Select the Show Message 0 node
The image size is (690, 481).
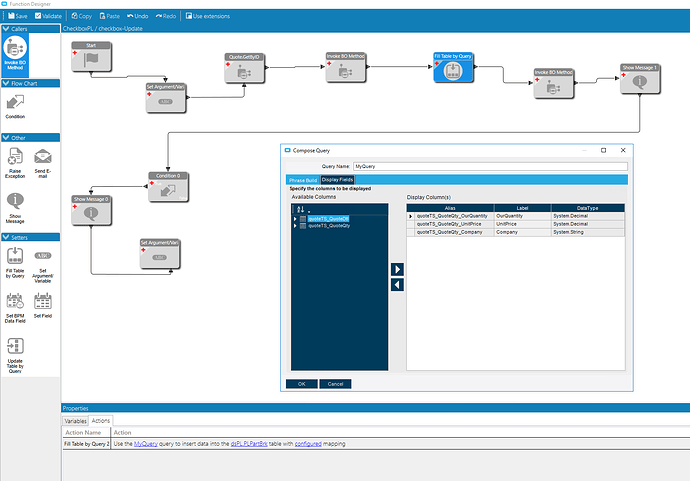click(91, 210)
